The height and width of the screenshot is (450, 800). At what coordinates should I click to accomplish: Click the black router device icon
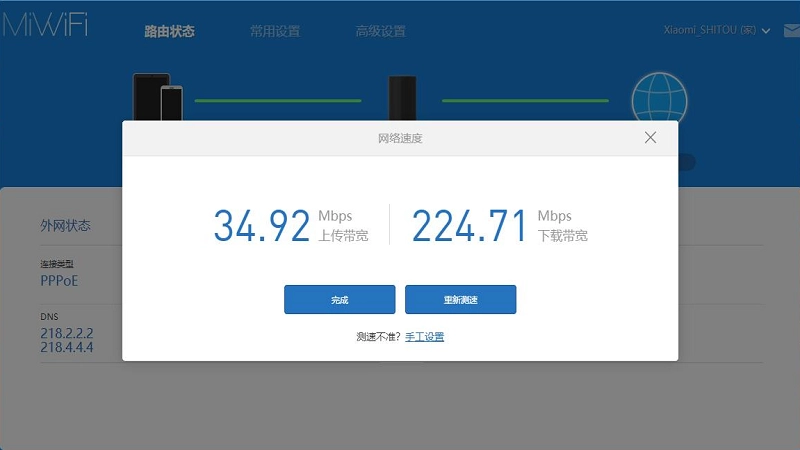pyautogui.click(x=403, y=98)
